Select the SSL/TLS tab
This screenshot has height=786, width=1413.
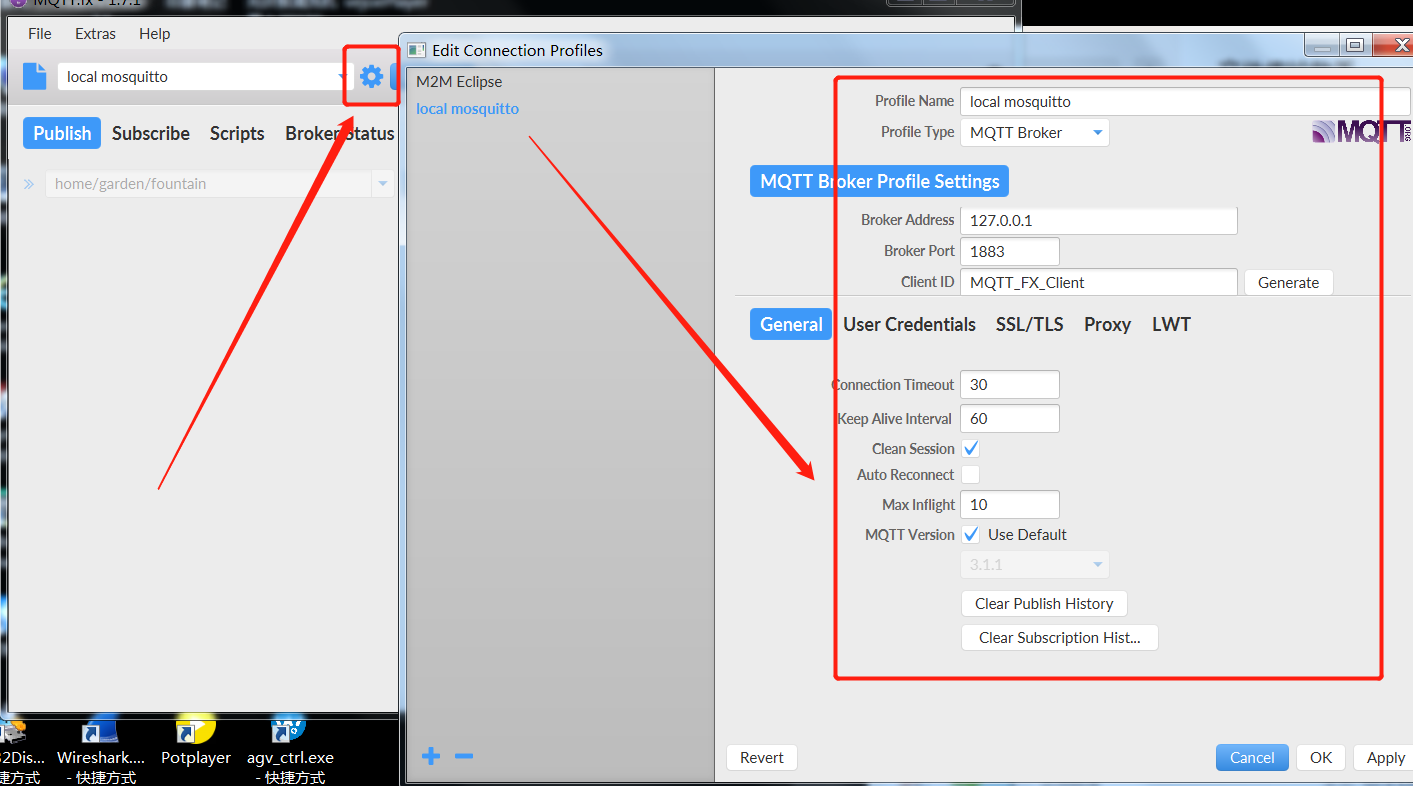[x=1029, y=324]
